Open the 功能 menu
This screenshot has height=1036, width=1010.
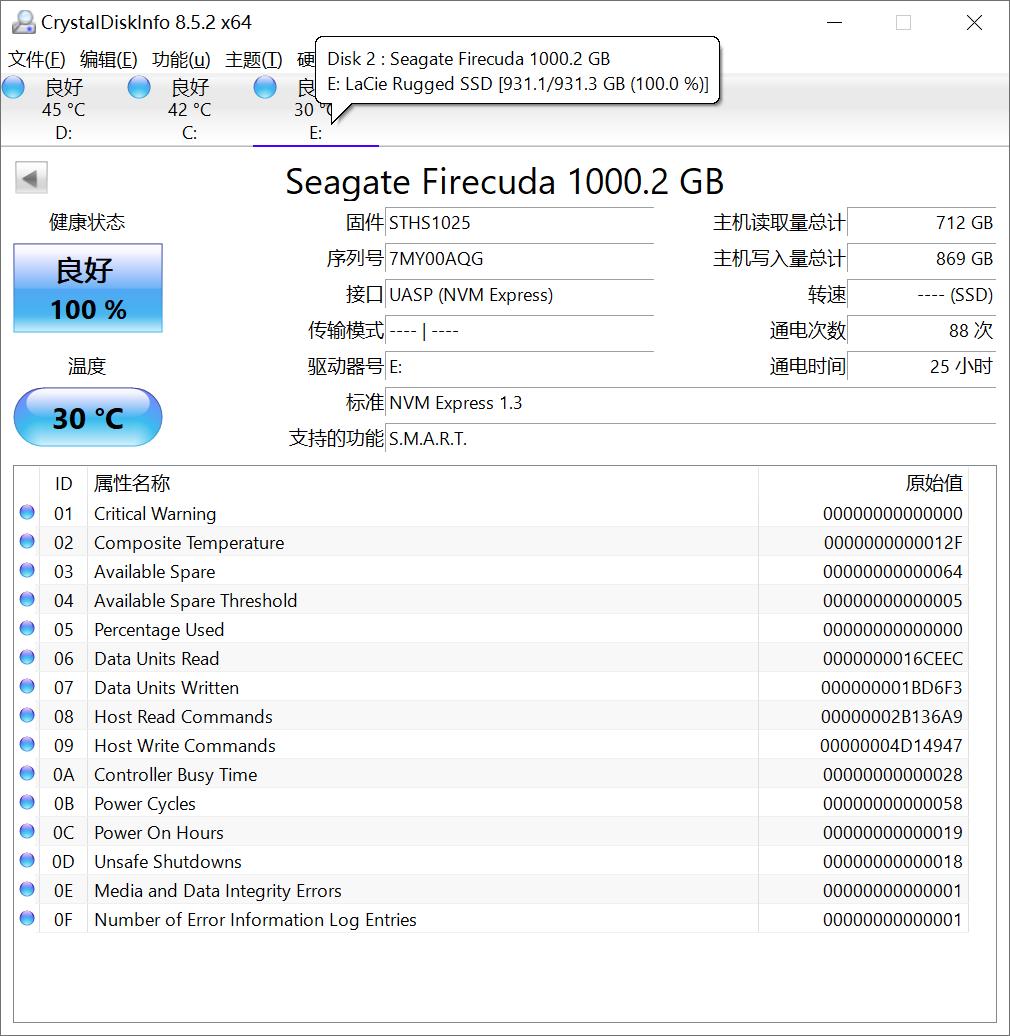click(180, 59)
